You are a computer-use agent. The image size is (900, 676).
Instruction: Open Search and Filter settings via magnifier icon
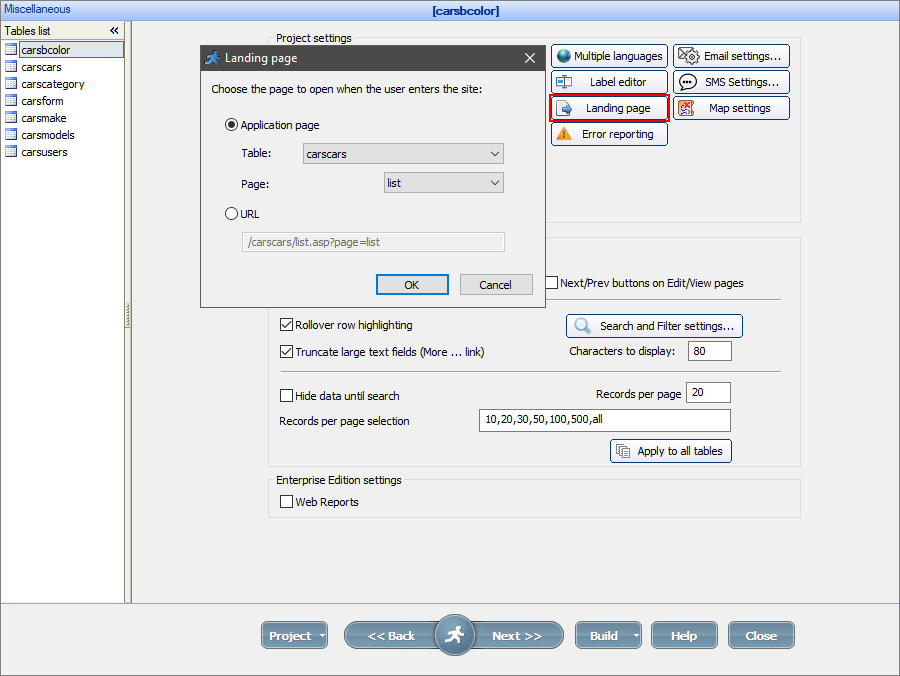(581, 326)
